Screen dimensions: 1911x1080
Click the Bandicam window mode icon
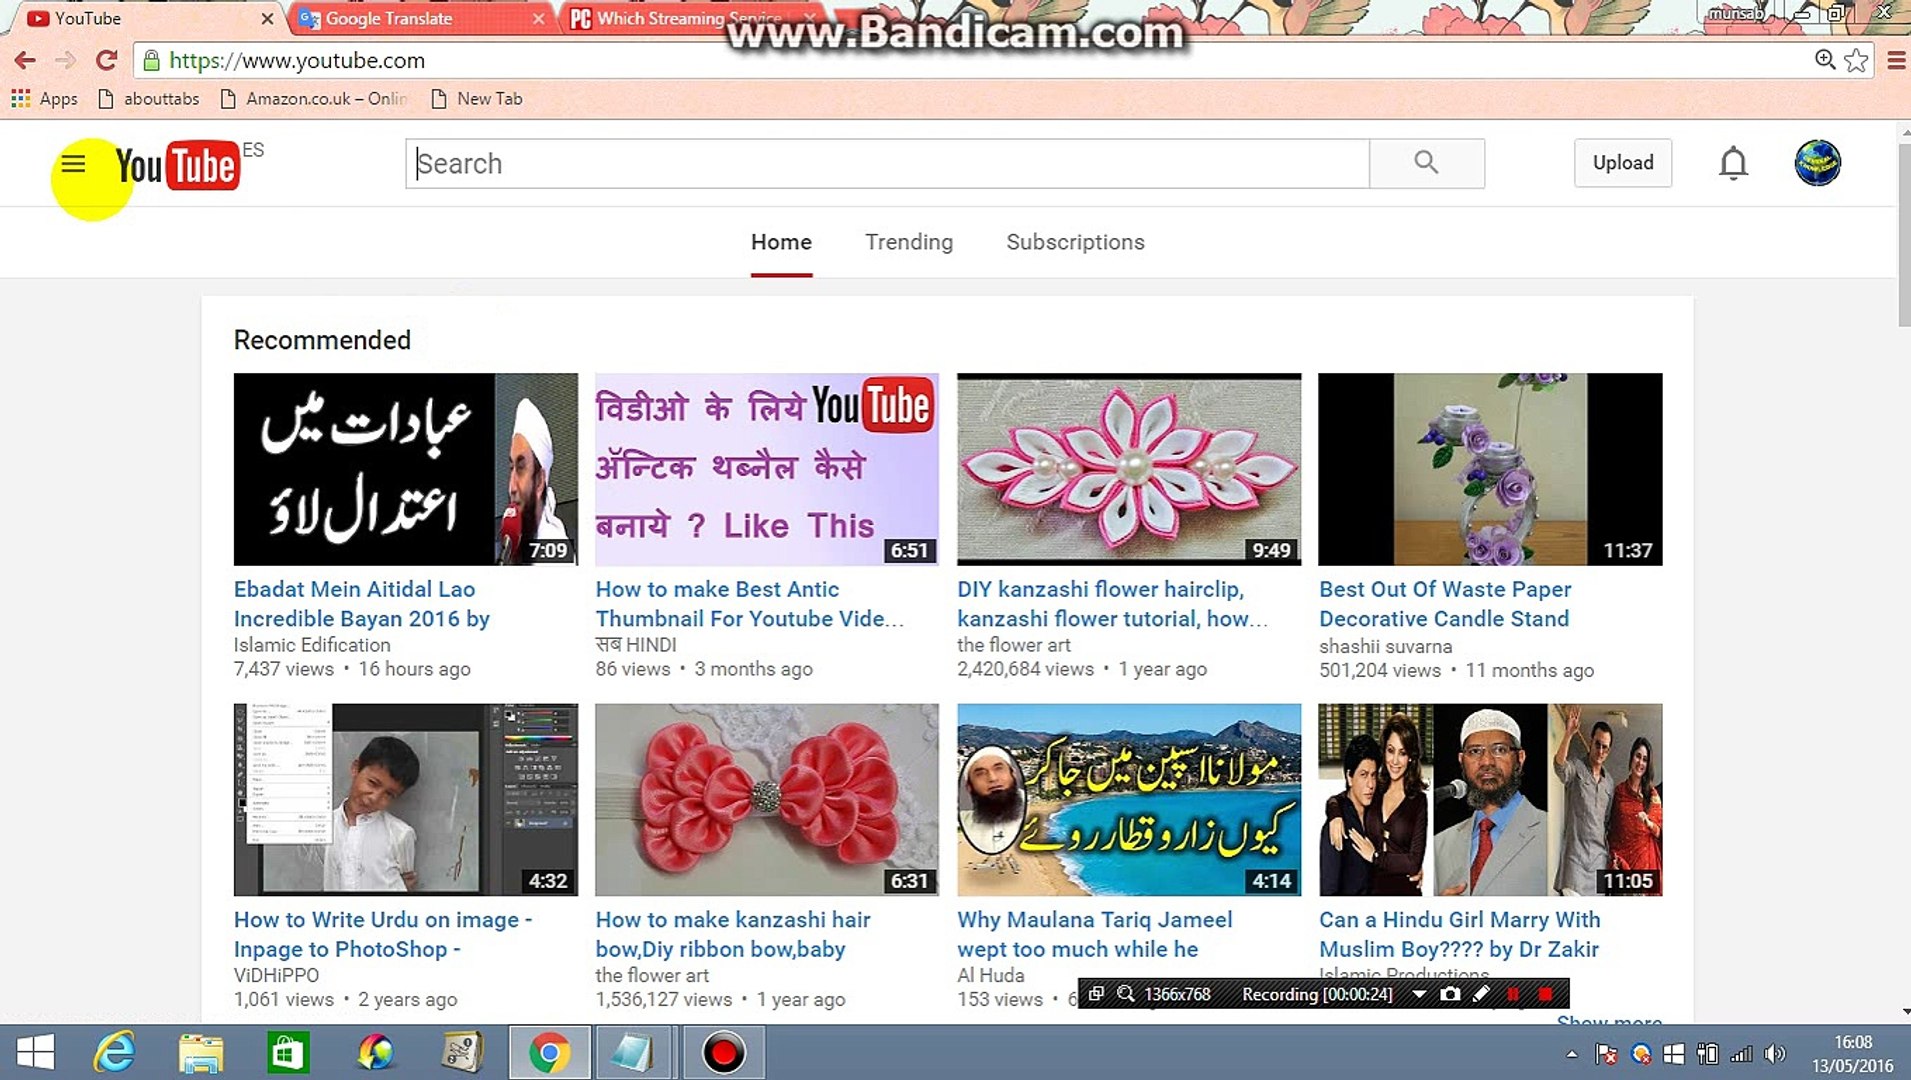tap(1096, 994)
